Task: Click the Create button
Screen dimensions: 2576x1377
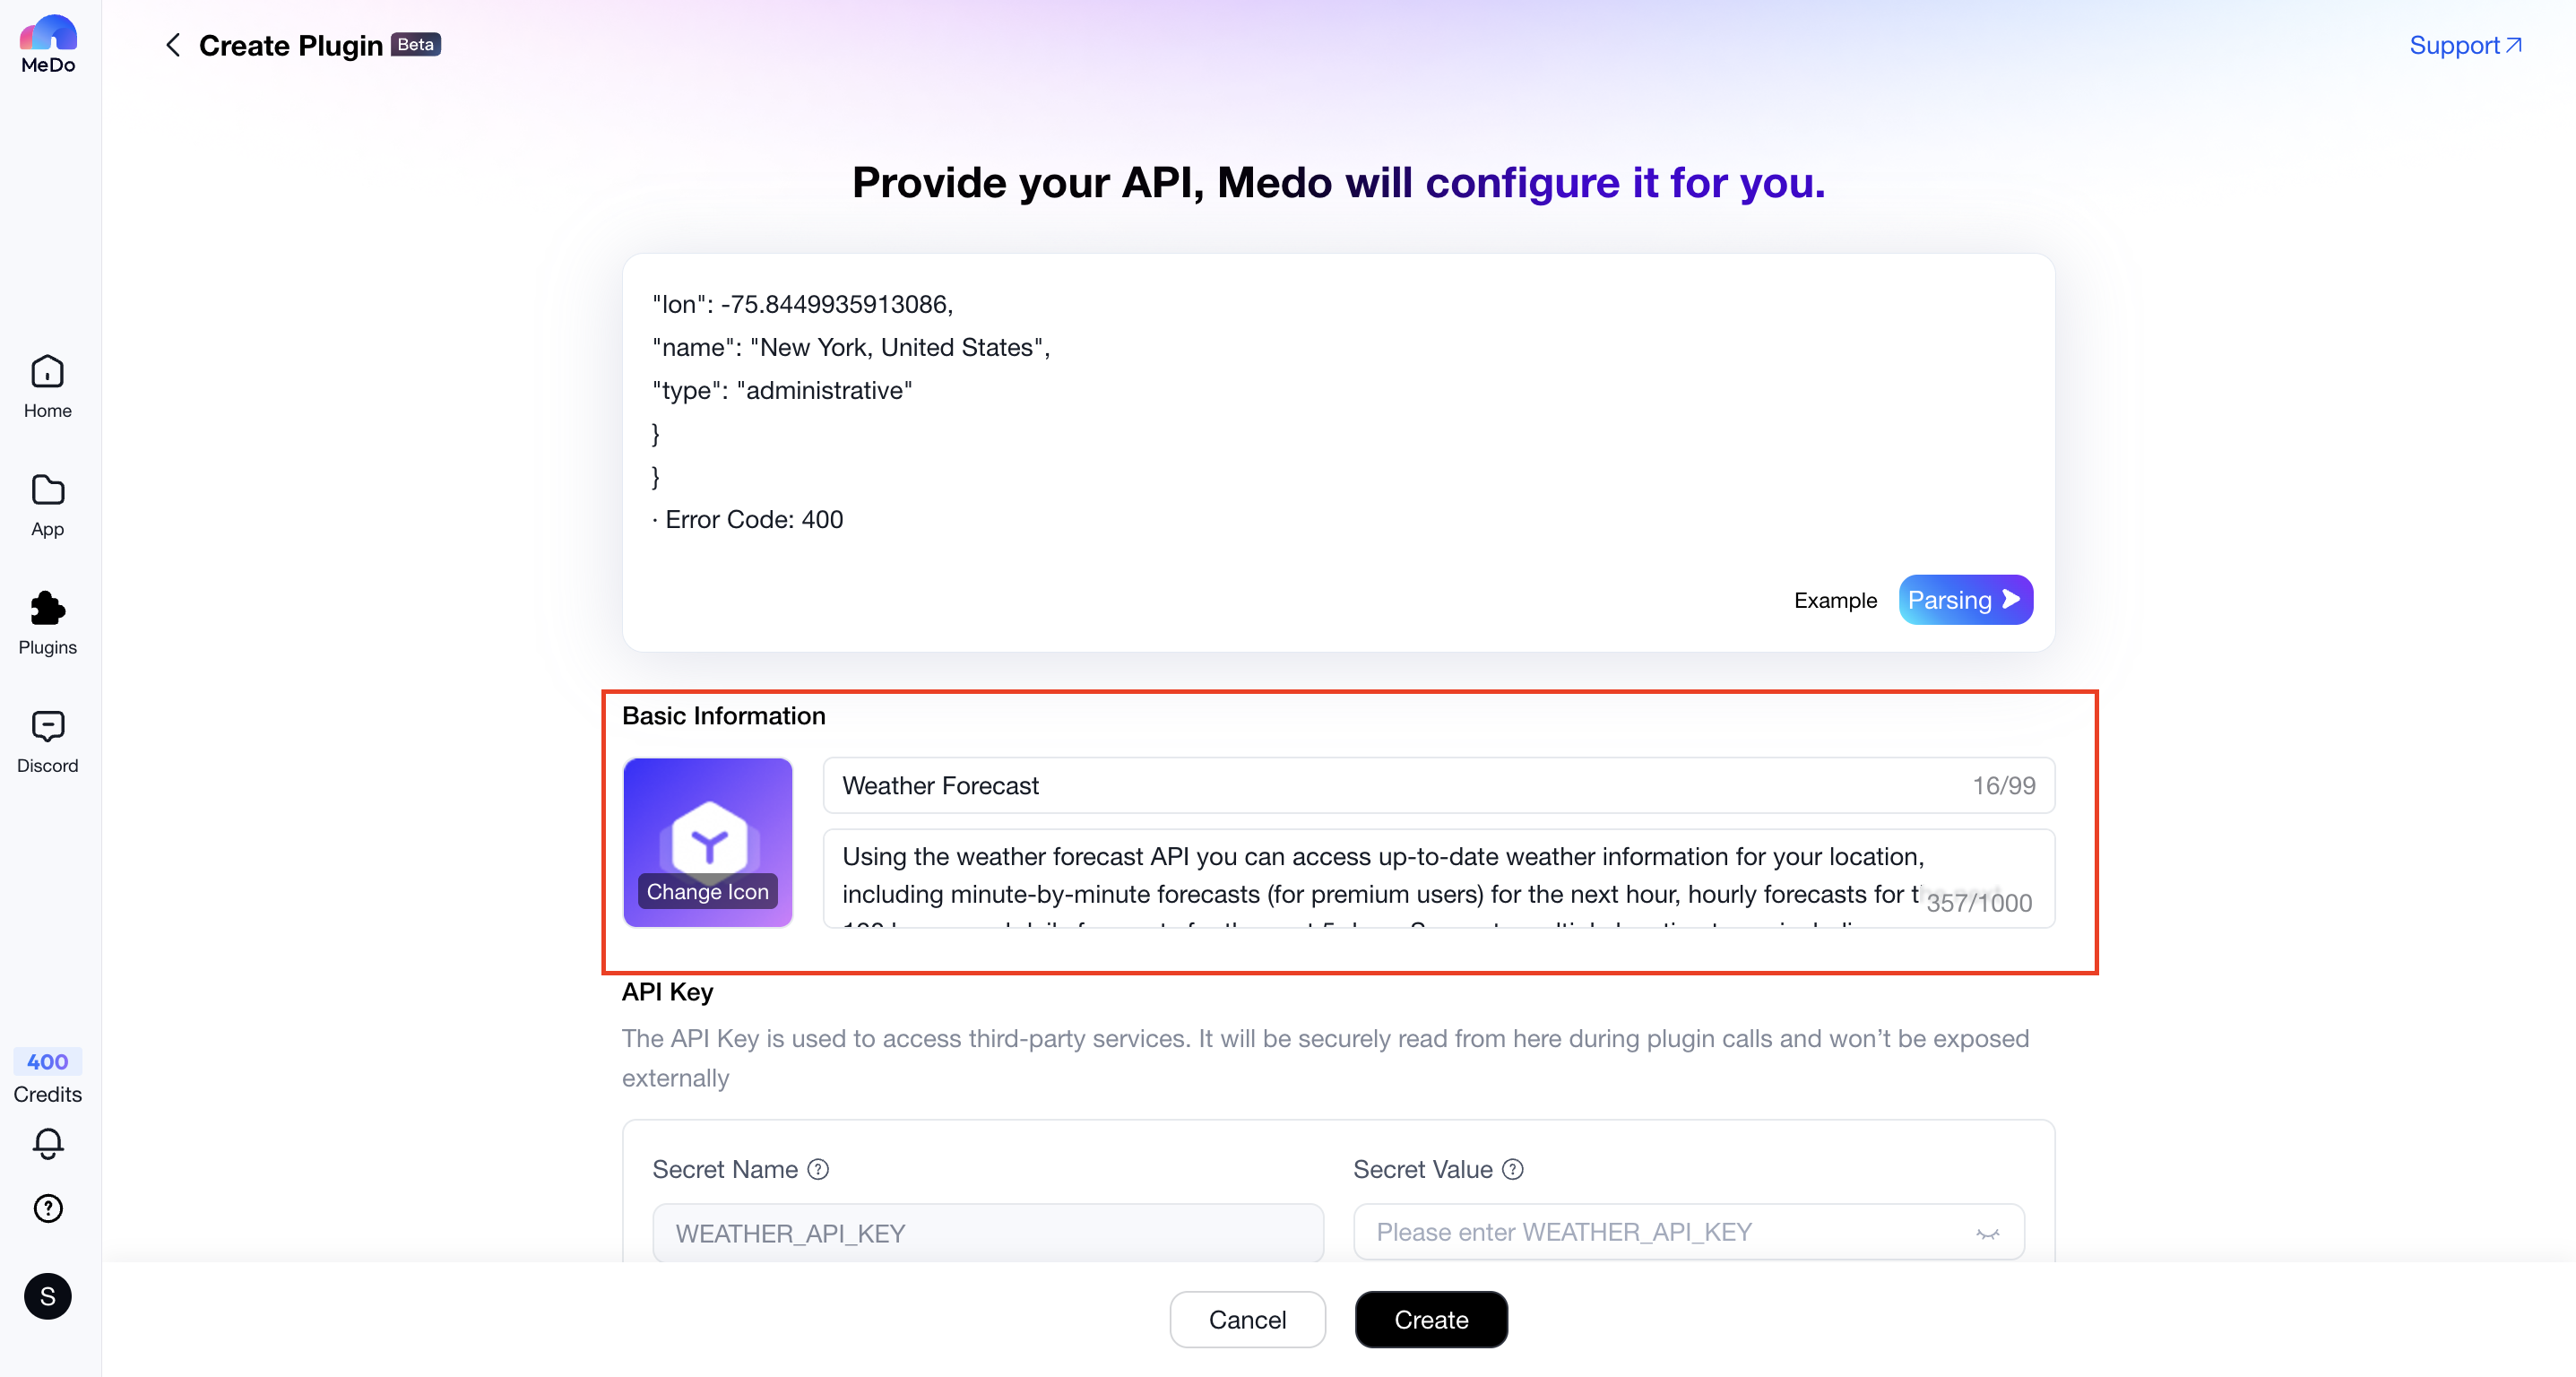Action: click(1430, 1319)
